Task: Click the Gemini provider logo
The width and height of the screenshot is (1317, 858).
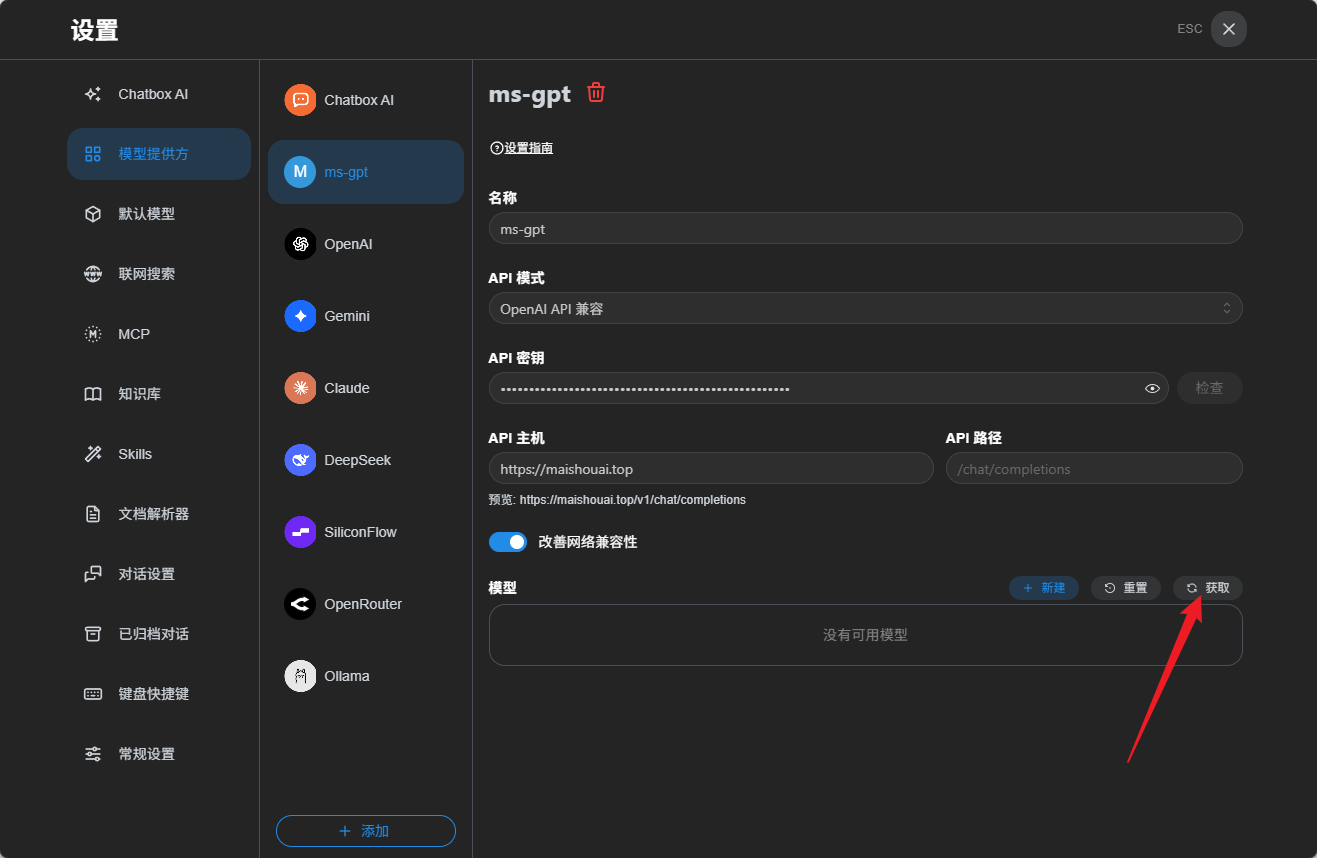Action: pyautogui.click(x=300, y=316)
